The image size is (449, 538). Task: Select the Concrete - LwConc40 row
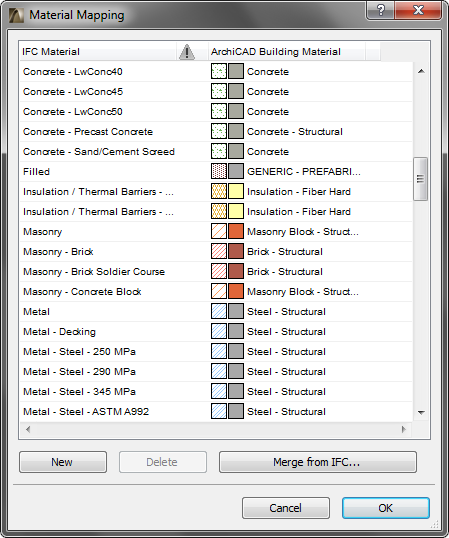point(216,72)
